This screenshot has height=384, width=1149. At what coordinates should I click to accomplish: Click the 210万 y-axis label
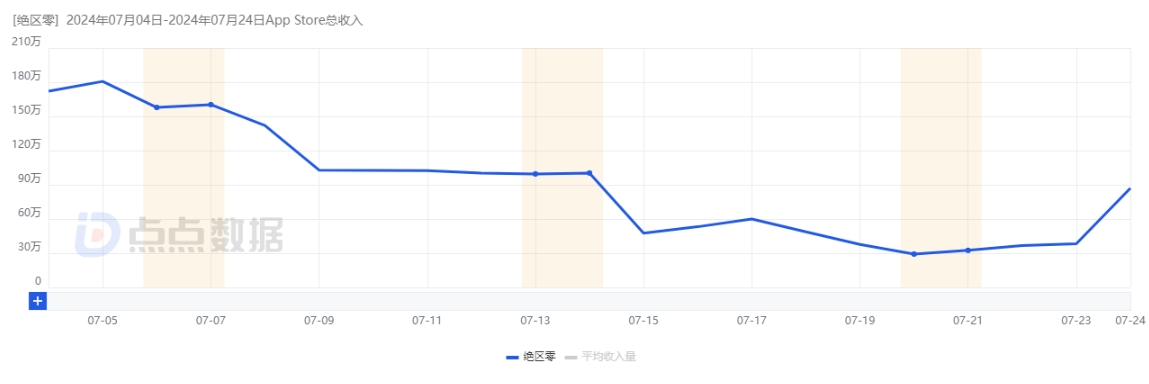(x=27, y=42)
